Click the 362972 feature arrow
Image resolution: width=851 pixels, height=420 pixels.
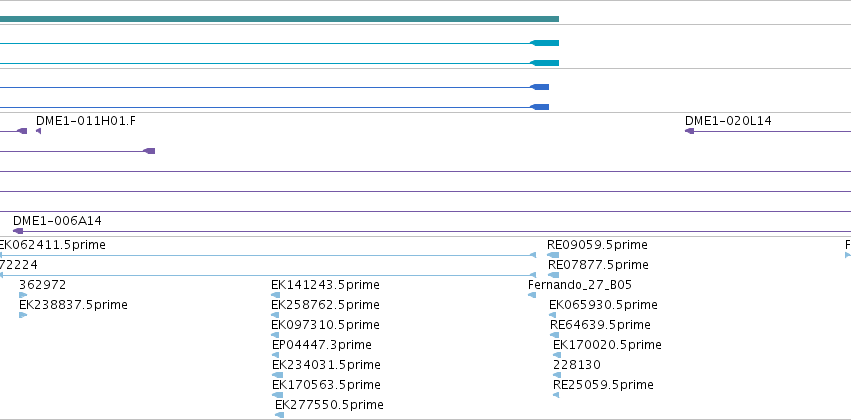(23, 295)
